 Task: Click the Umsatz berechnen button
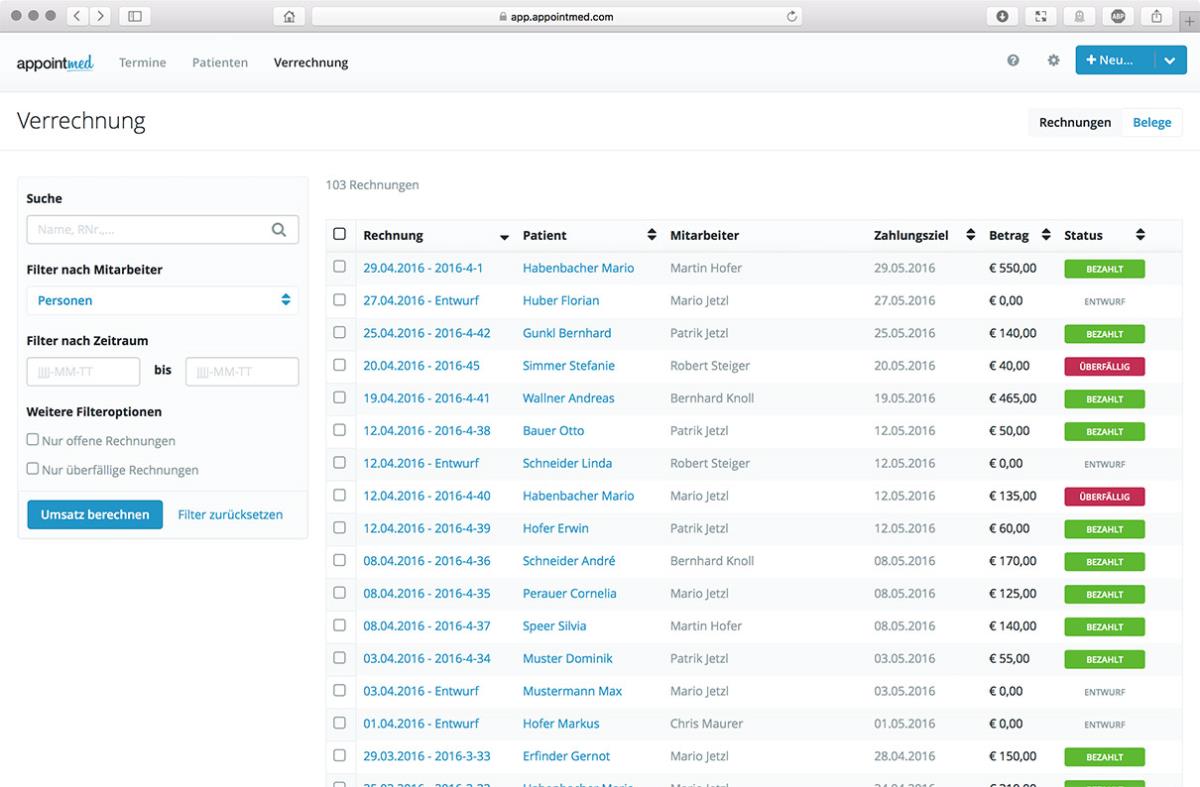coord(95,515)
